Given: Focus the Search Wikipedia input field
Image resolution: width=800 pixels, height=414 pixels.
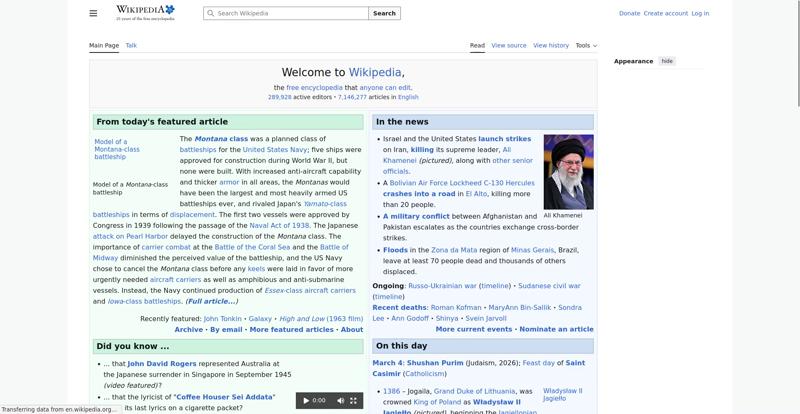Looking at the screenshot, I should [290, 14].
